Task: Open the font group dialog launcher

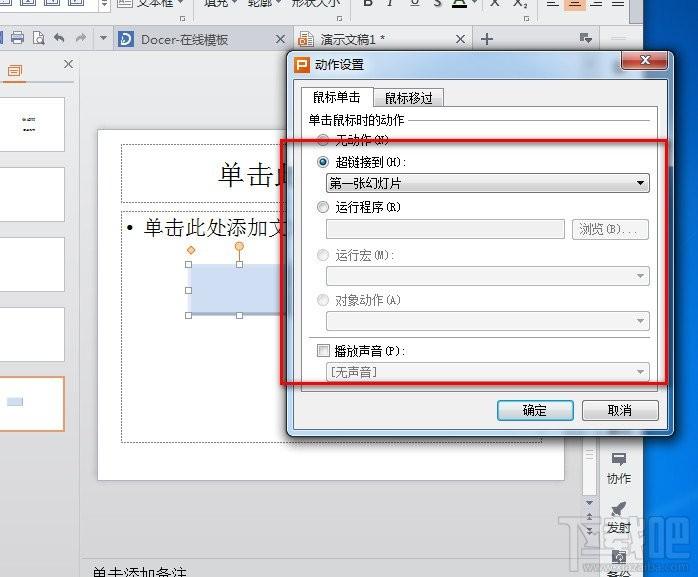Action: pyautogui.click(x=527, y=19)
